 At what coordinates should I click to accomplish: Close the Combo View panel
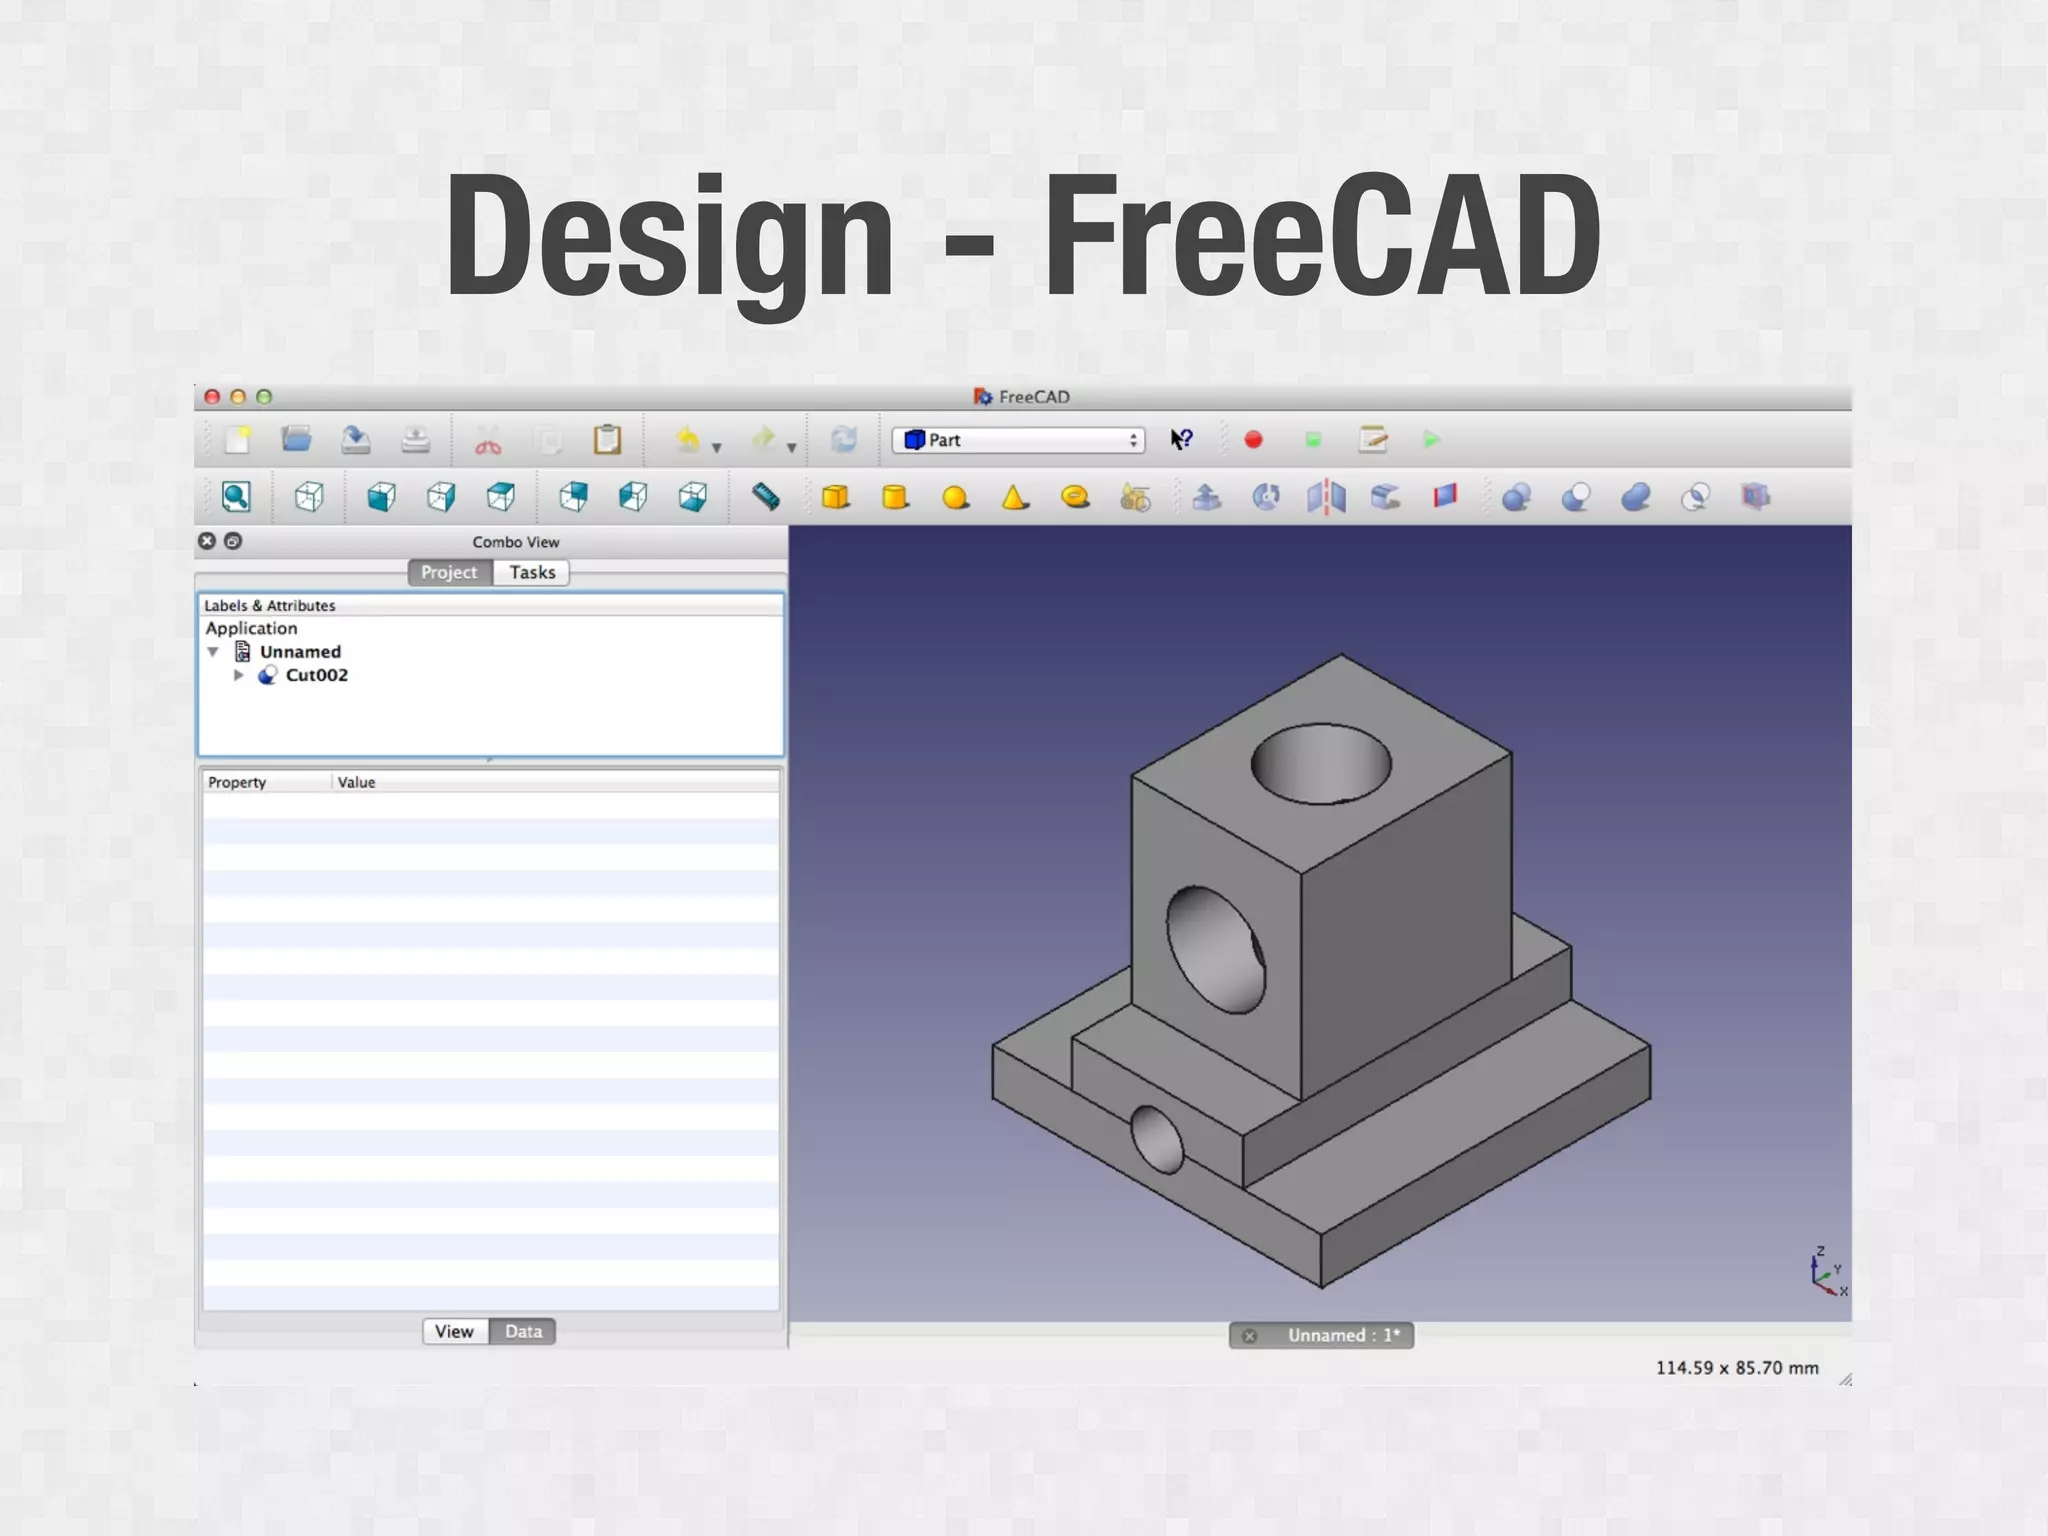click(x=207, y=541)
